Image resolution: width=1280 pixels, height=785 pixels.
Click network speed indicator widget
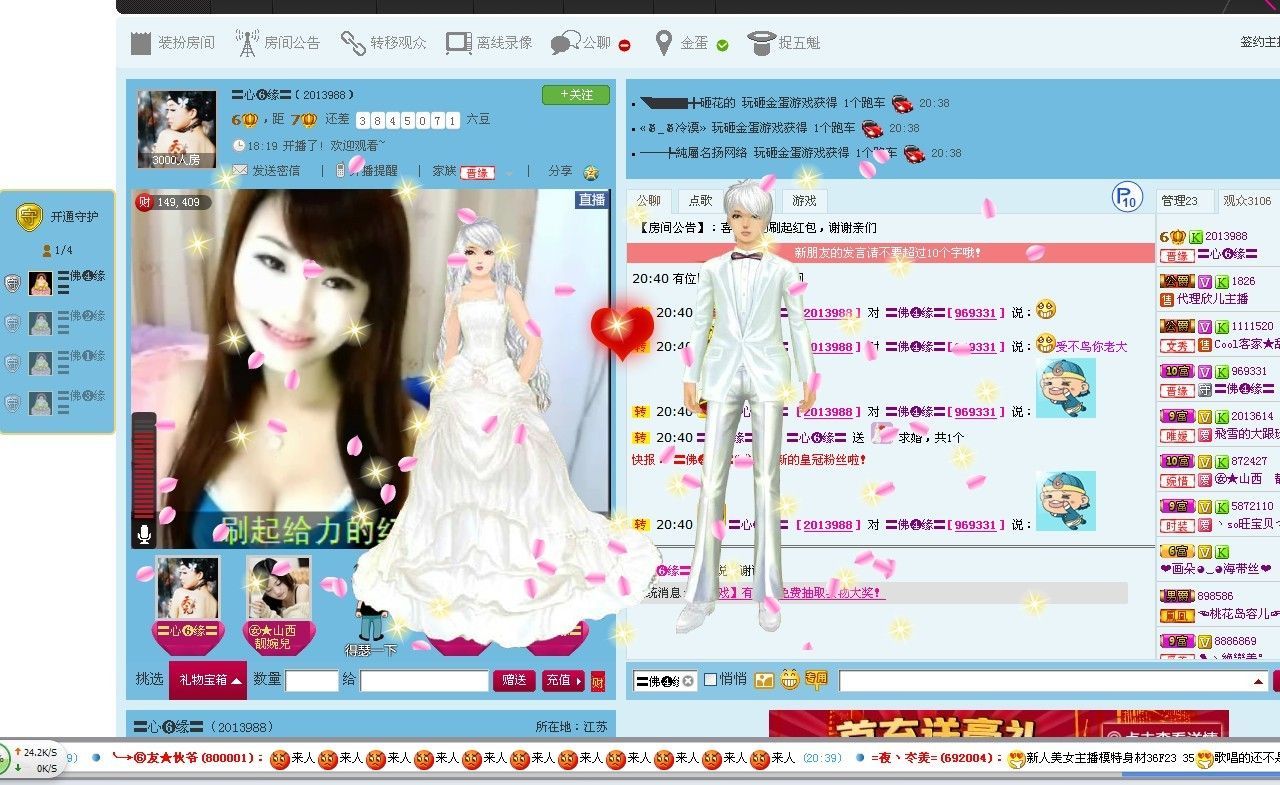tap(32, 759)
